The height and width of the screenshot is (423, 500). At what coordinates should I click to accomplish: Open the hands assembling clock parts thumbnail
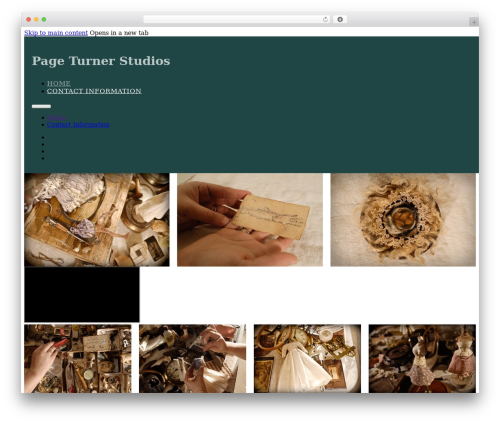193,358
